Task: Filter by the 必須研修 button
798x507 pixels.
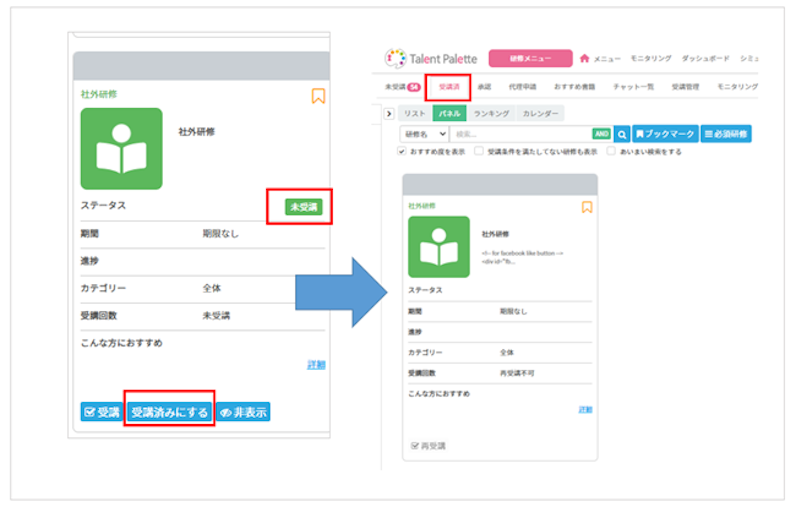Action: point(726,134)
